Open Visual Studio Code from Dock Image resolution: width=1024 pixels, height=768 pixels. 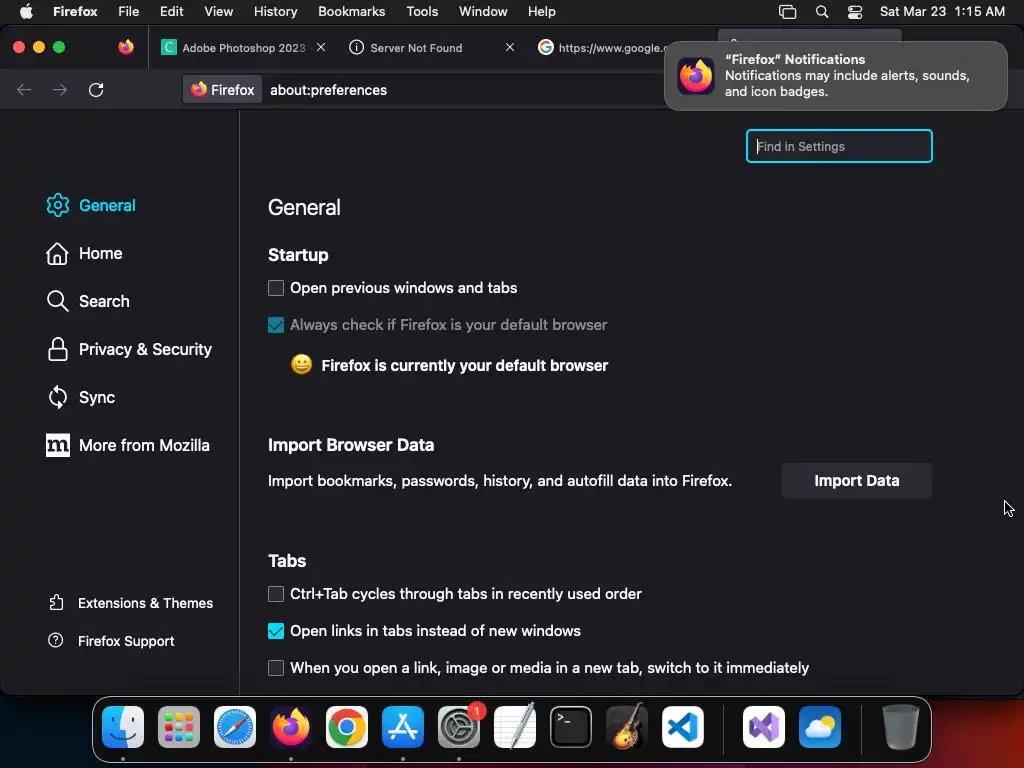[683, 727]
